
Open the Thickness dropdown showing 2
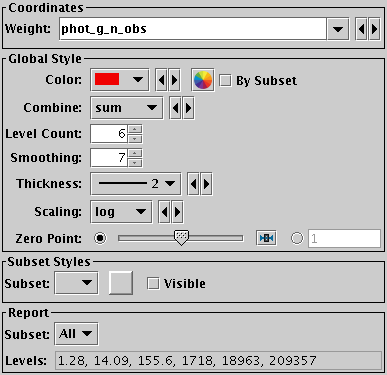(x=135, y=184)
